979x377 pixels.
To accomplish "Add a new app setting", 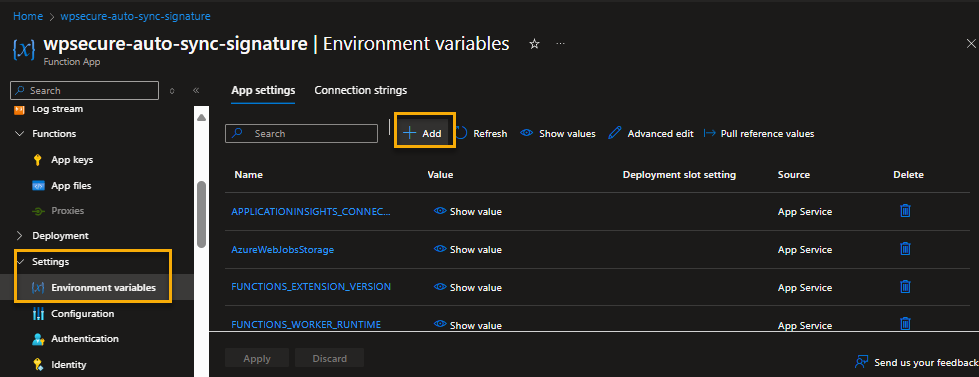I will 423,134.
